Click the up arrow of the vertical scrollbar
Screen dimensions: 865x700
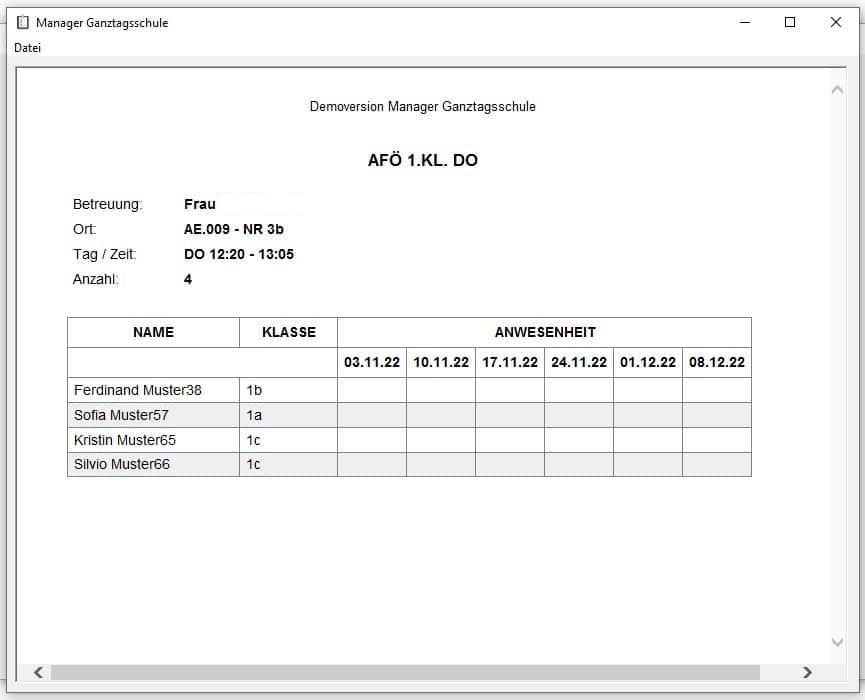point(838,88)
